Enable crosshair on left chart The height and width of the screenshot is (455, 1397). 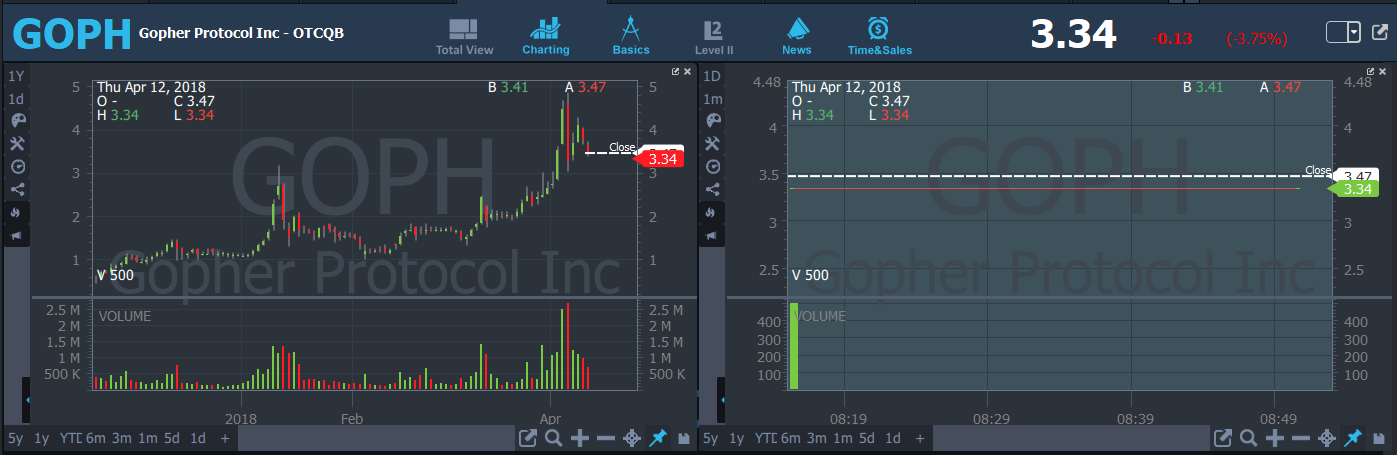(631, 438)
